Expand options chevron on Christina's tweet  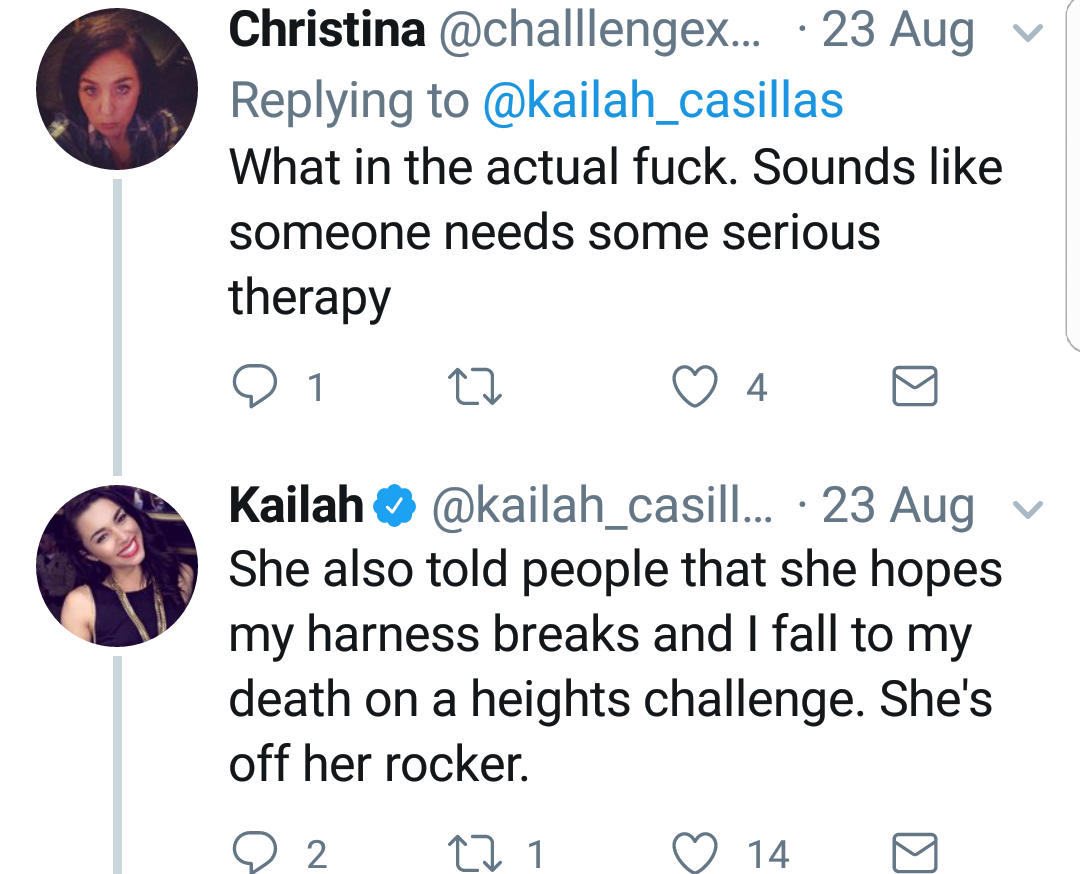point(1028,32)
